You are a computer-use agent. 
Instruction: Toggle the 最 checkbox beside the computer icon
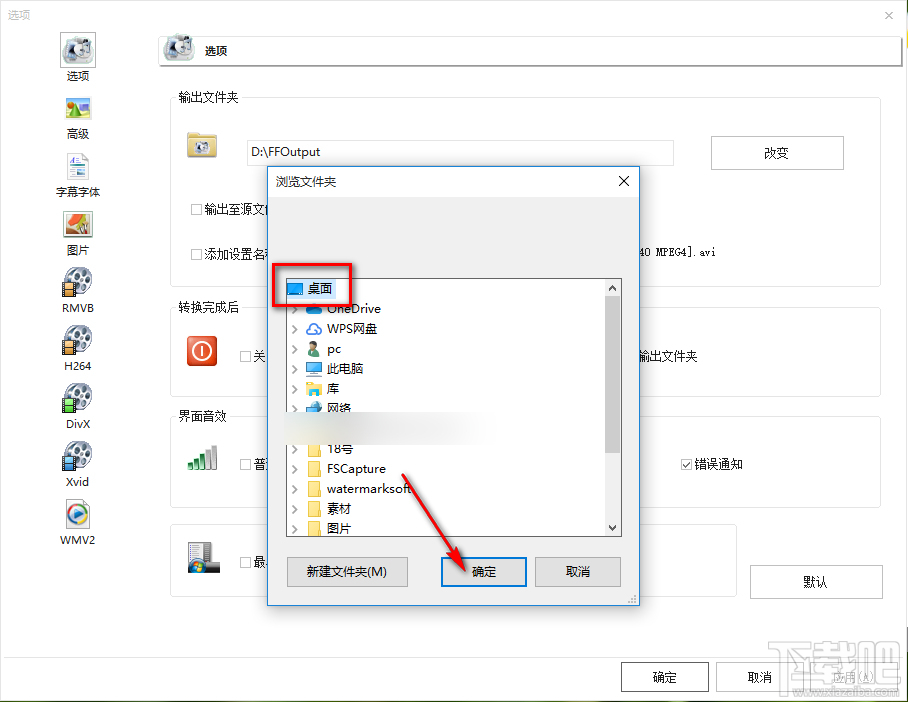246,562
